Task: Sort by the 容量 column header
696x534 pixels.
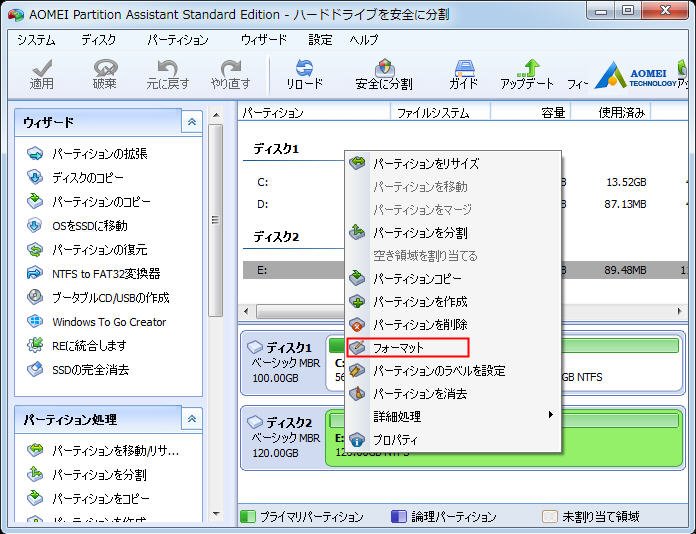Action: coord(530,113)
